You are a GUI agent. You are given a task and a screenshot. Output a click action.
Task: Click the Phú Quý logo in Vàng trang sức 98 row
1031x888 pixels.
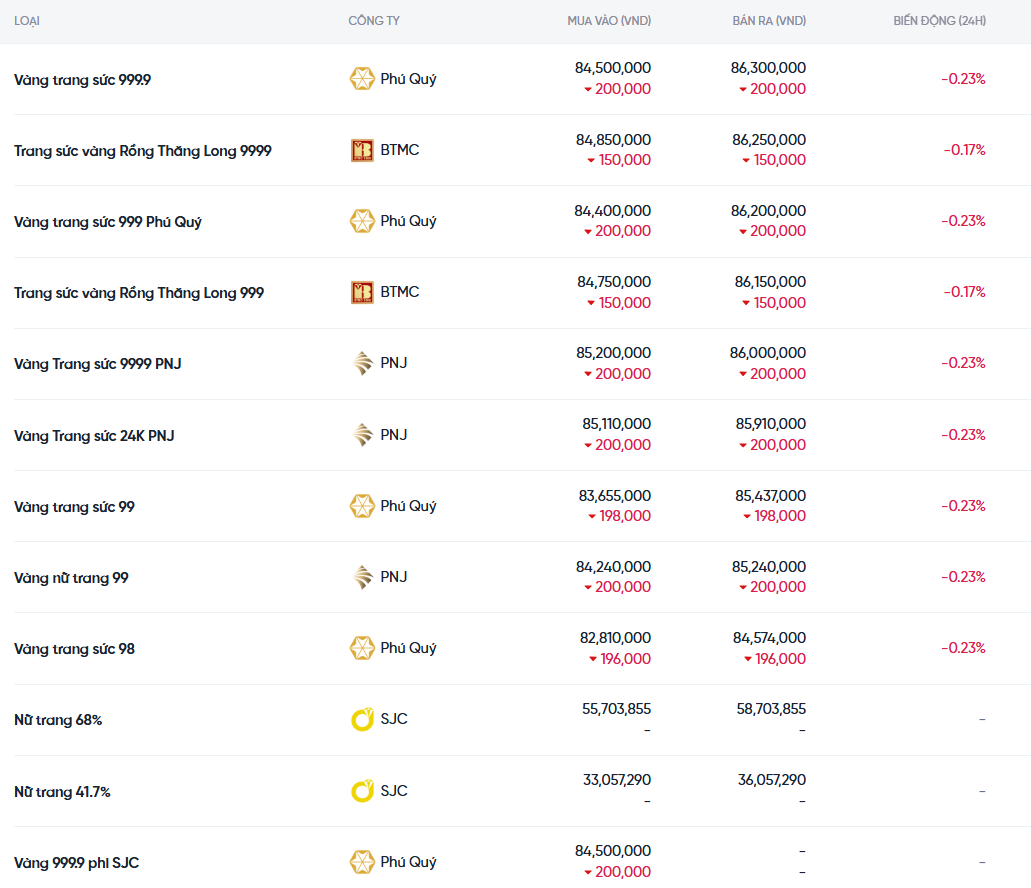point(362,647)
